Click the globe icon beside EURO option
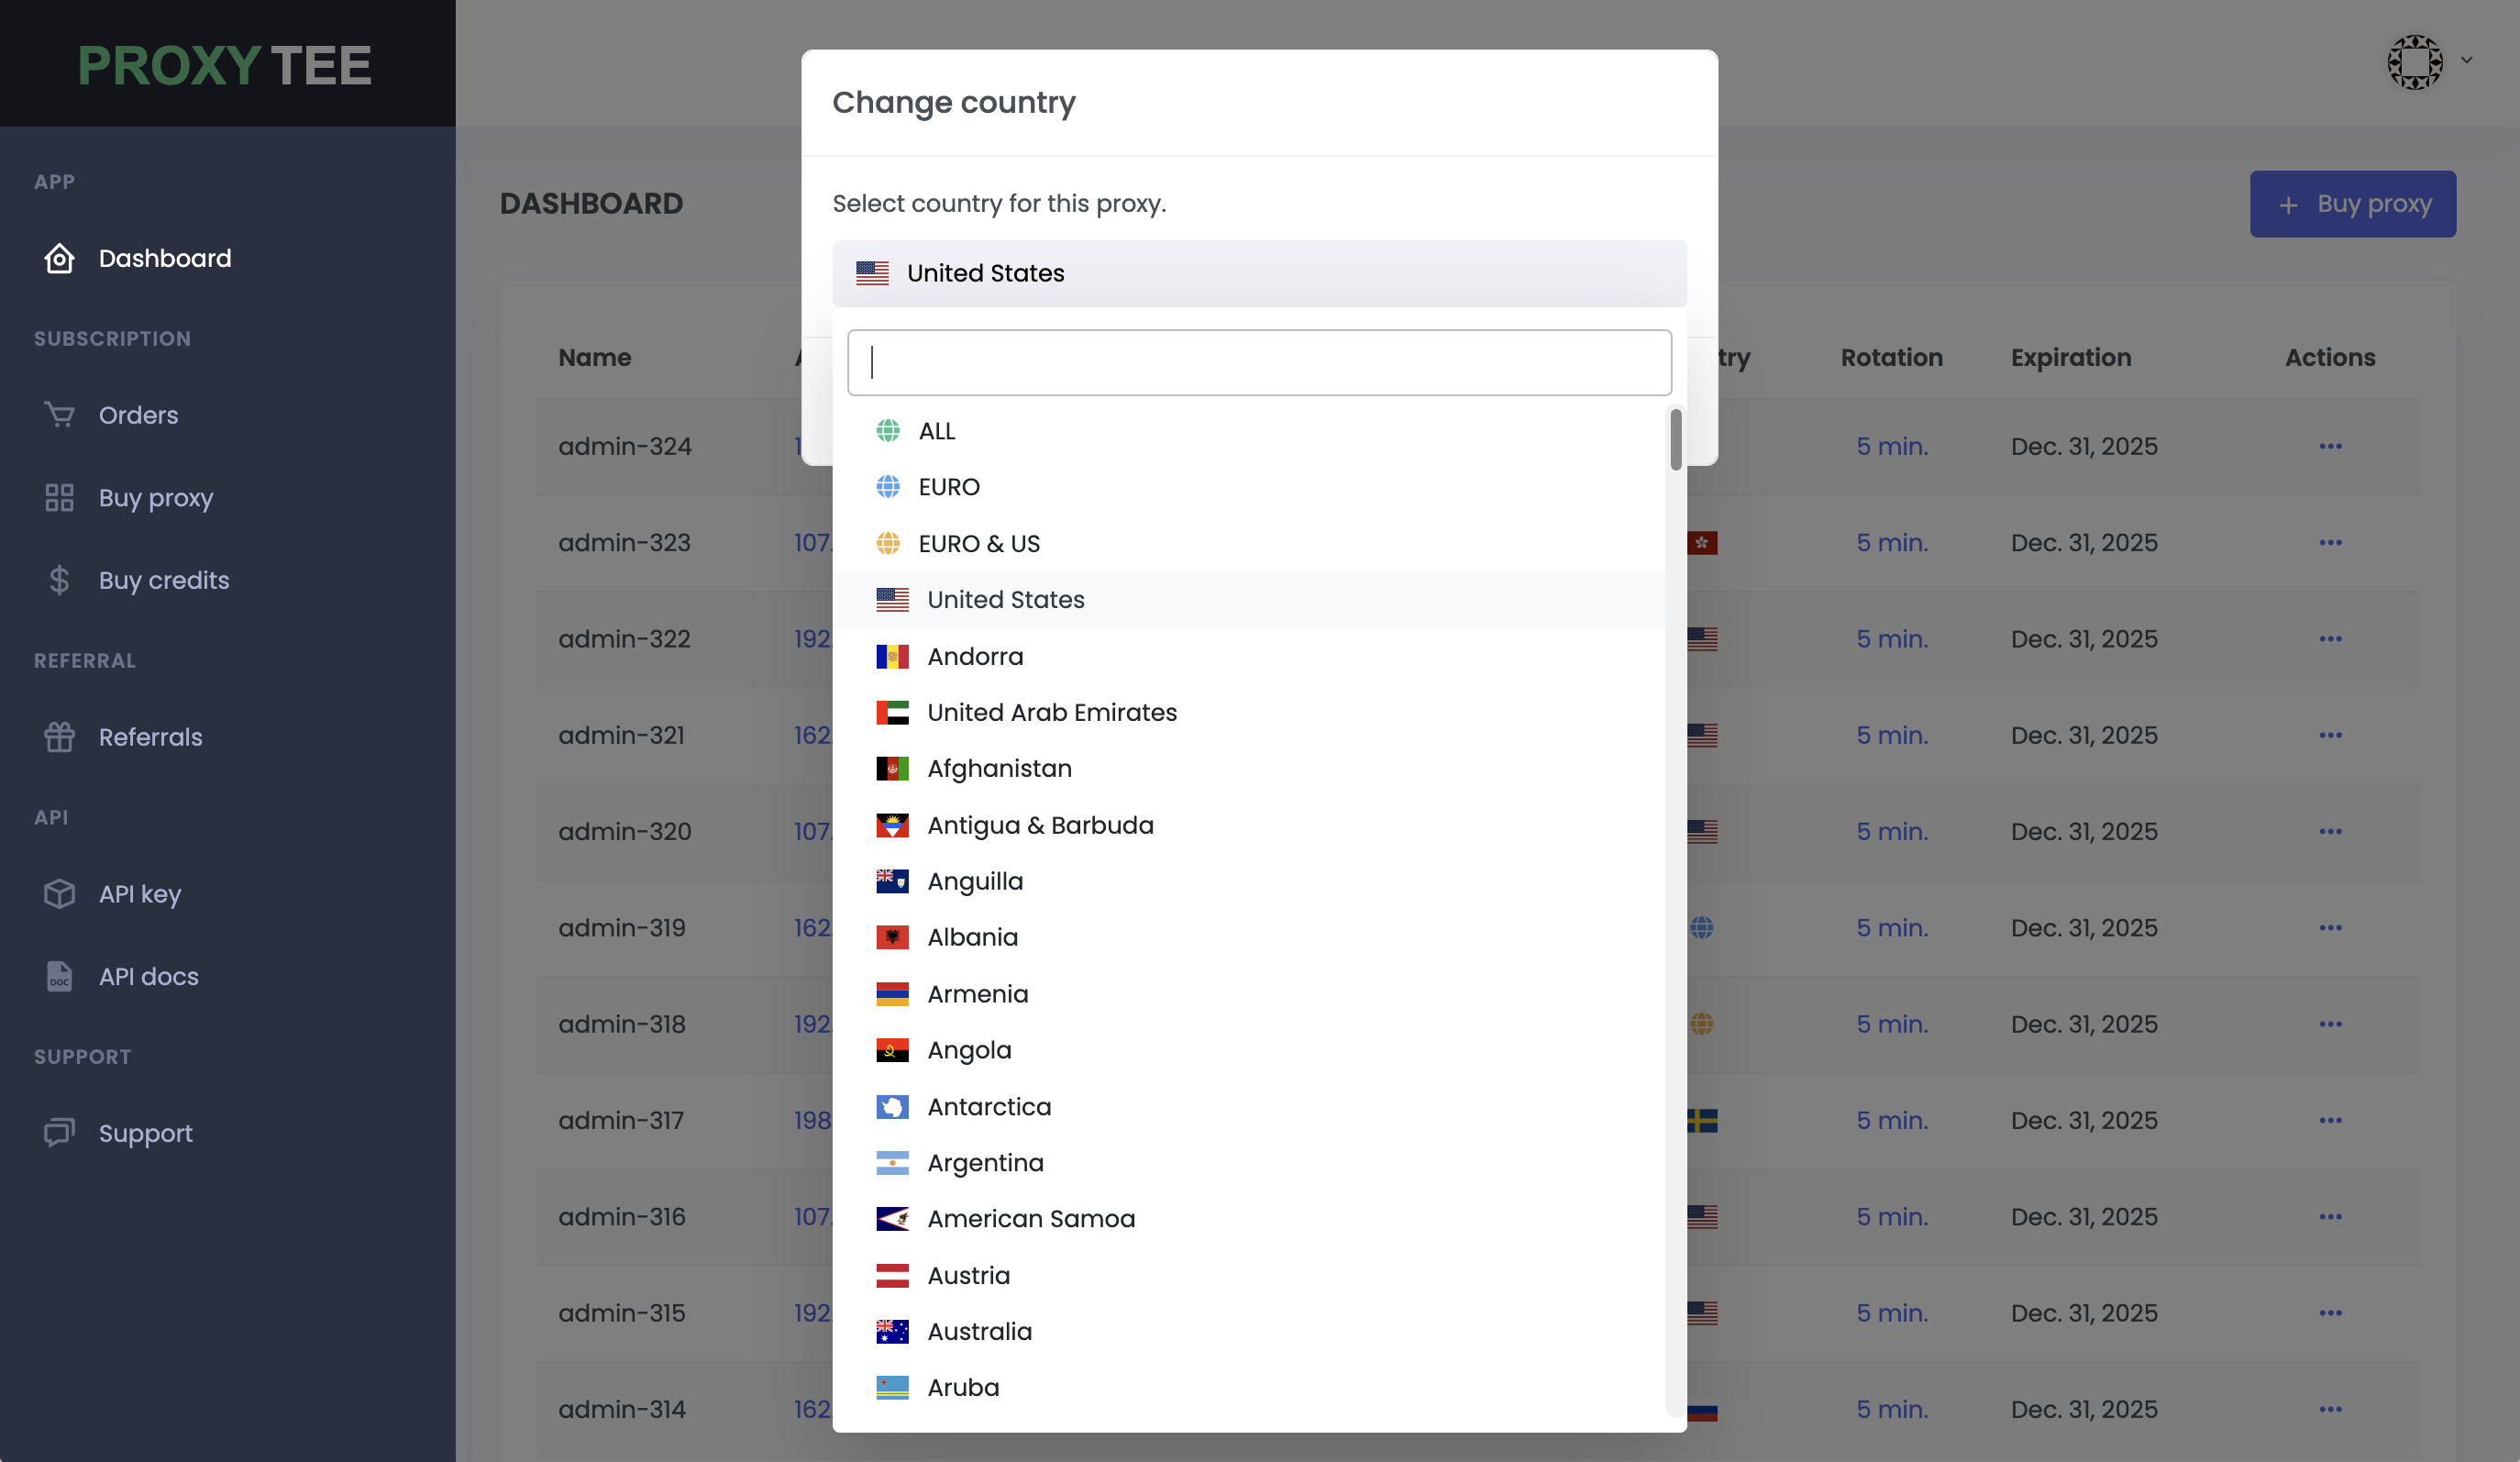The width and height of the screenshot is (2520, 1462). 889,487
